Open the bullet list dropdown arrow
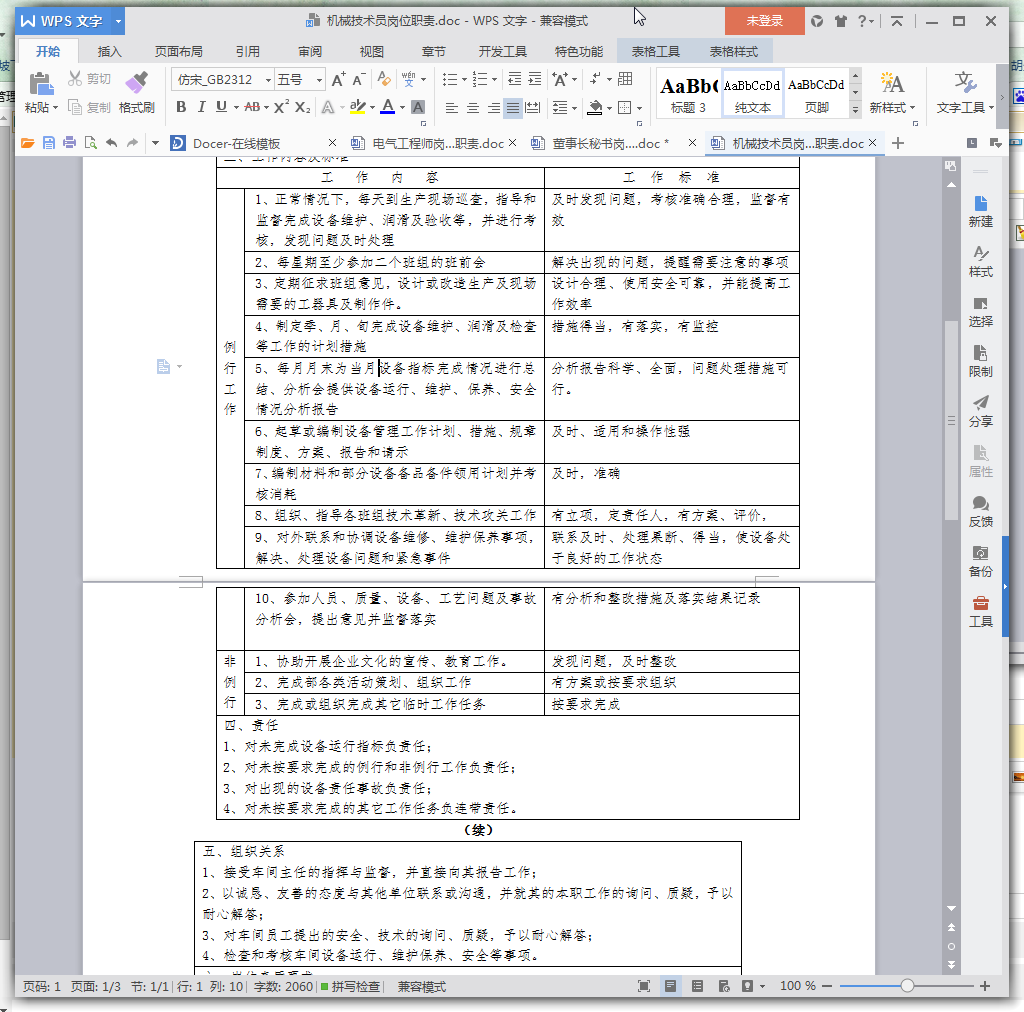 point(464,80)
